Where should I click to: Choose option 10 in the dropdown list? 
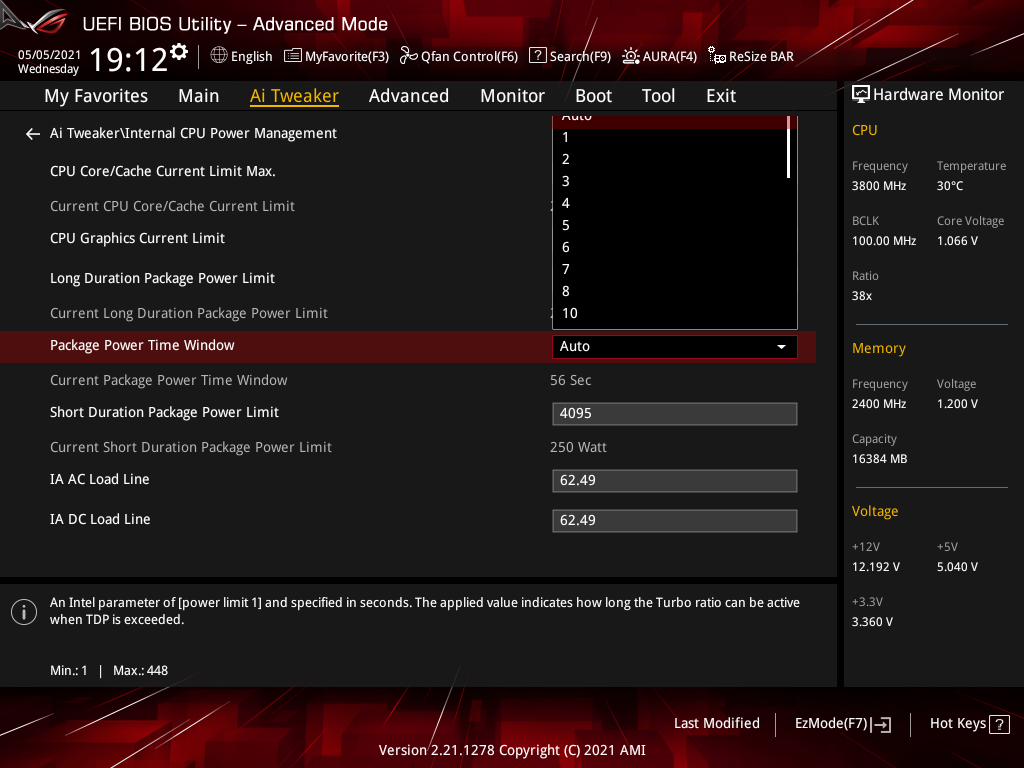point(670,313)
